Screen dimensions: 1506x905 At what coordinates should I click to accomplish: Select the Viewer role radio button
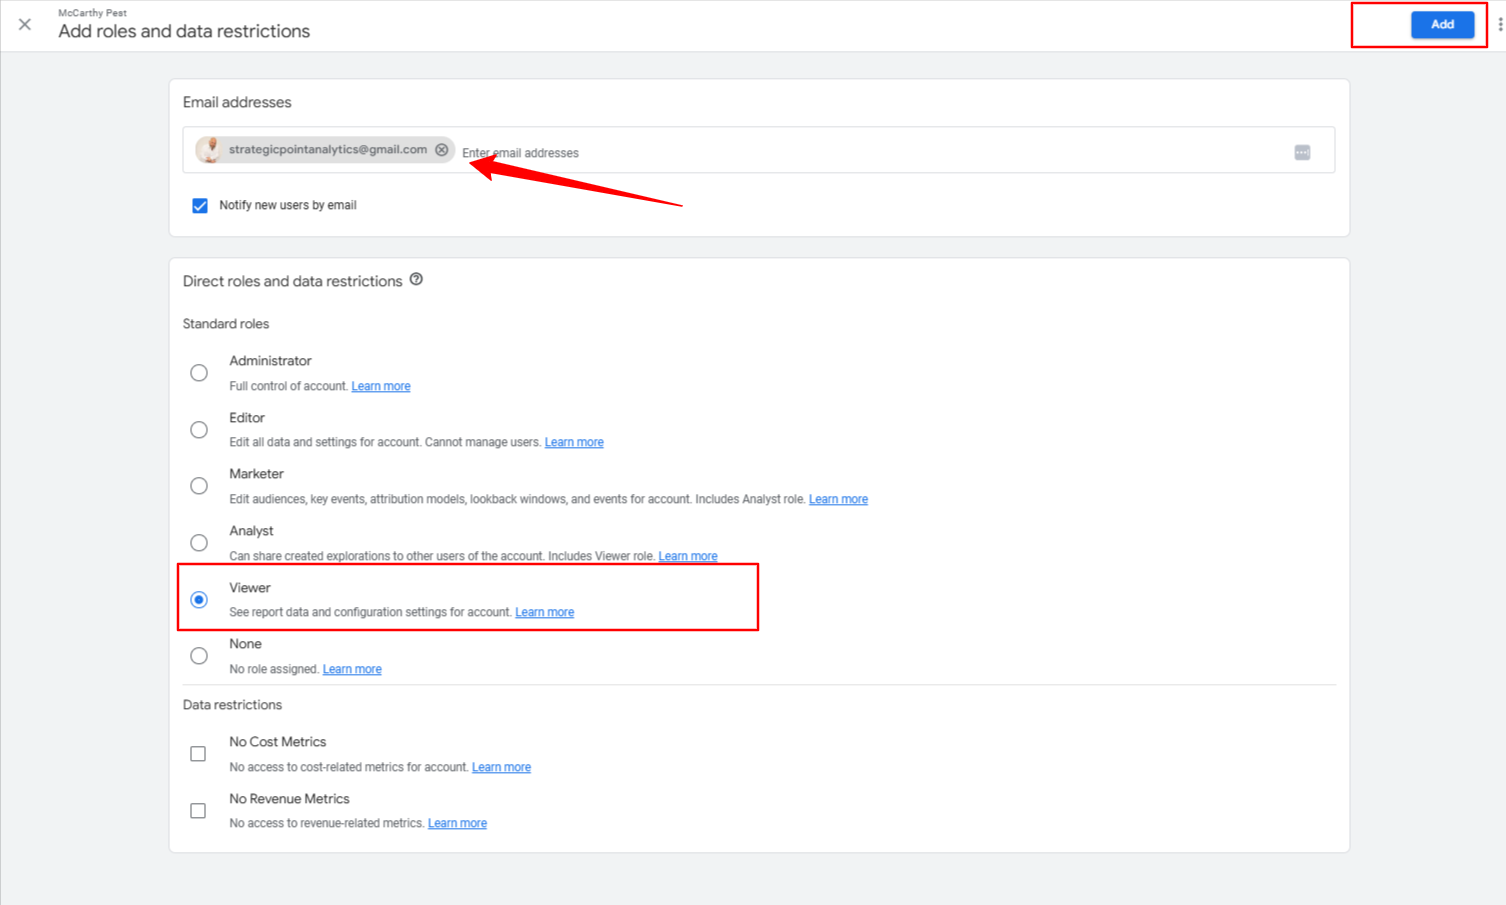tap(199, 600)
